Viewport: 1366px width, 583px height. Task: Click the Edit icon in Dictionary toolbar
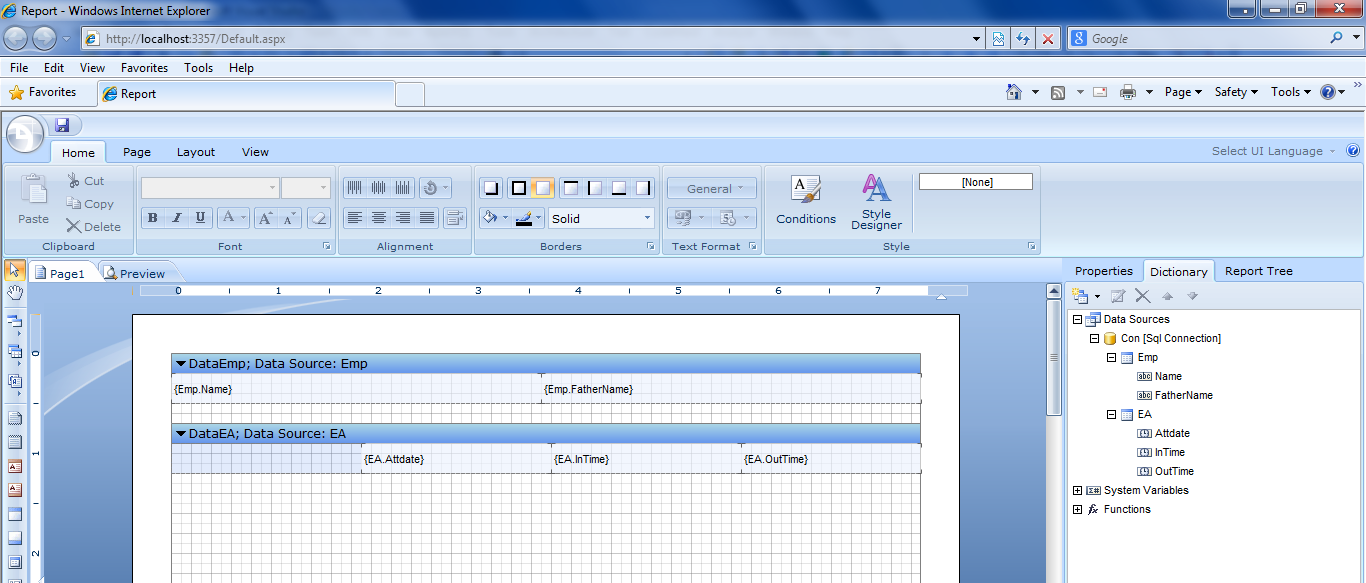pos(1118,296)
